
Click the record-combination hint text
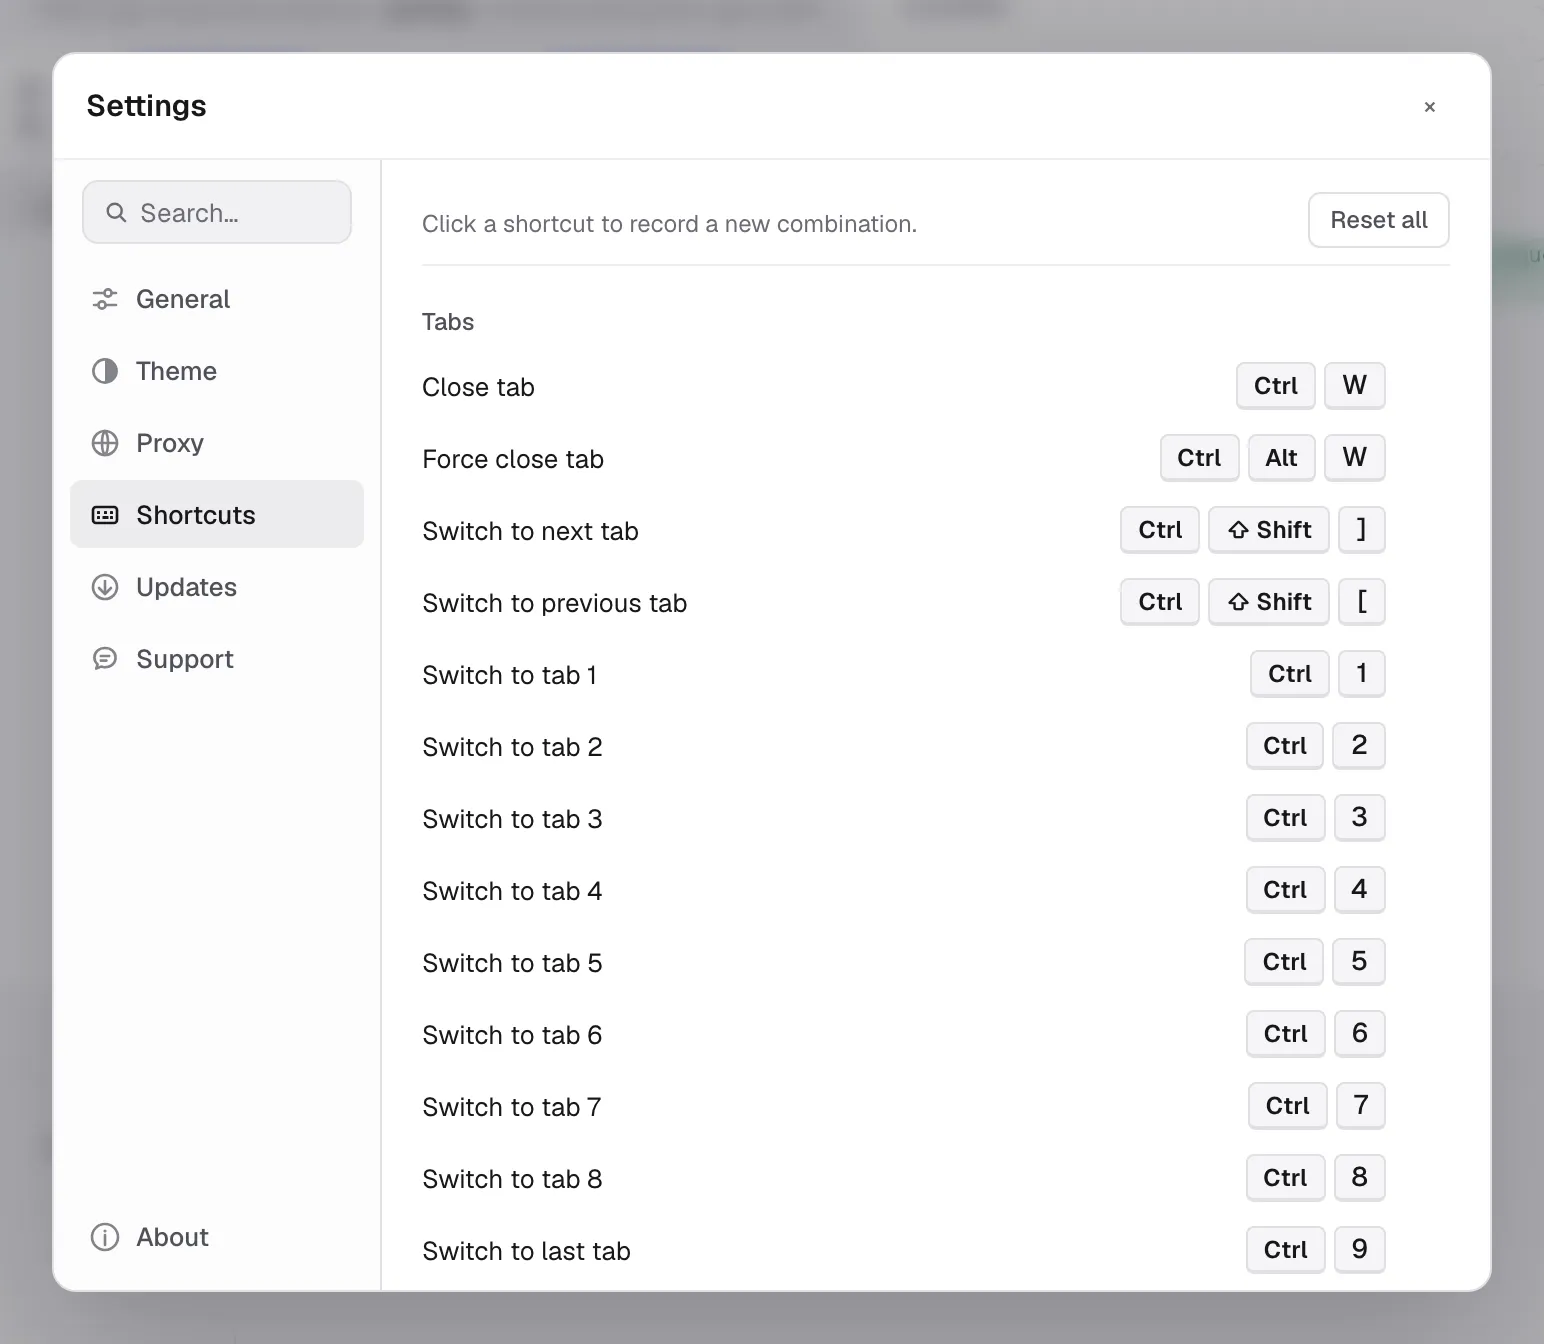[x=669, y=224]
